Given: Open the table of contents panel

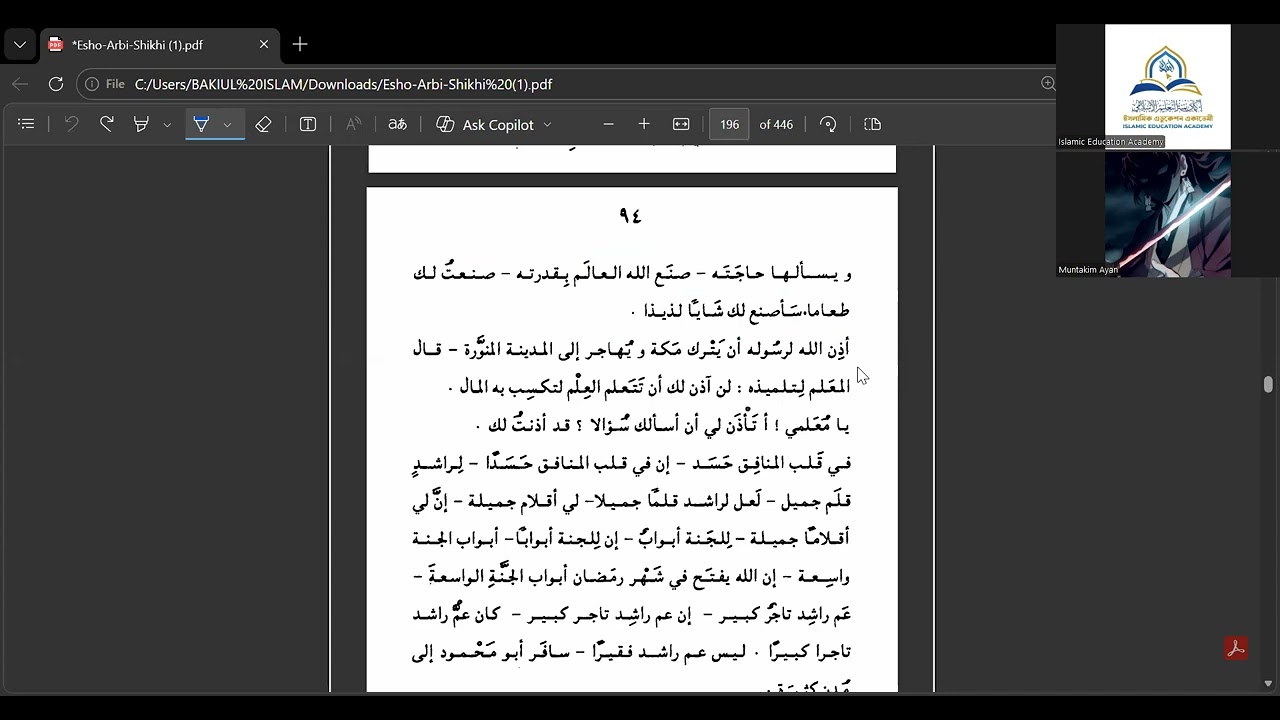Looking at the screenshot, I should [27, 124].
